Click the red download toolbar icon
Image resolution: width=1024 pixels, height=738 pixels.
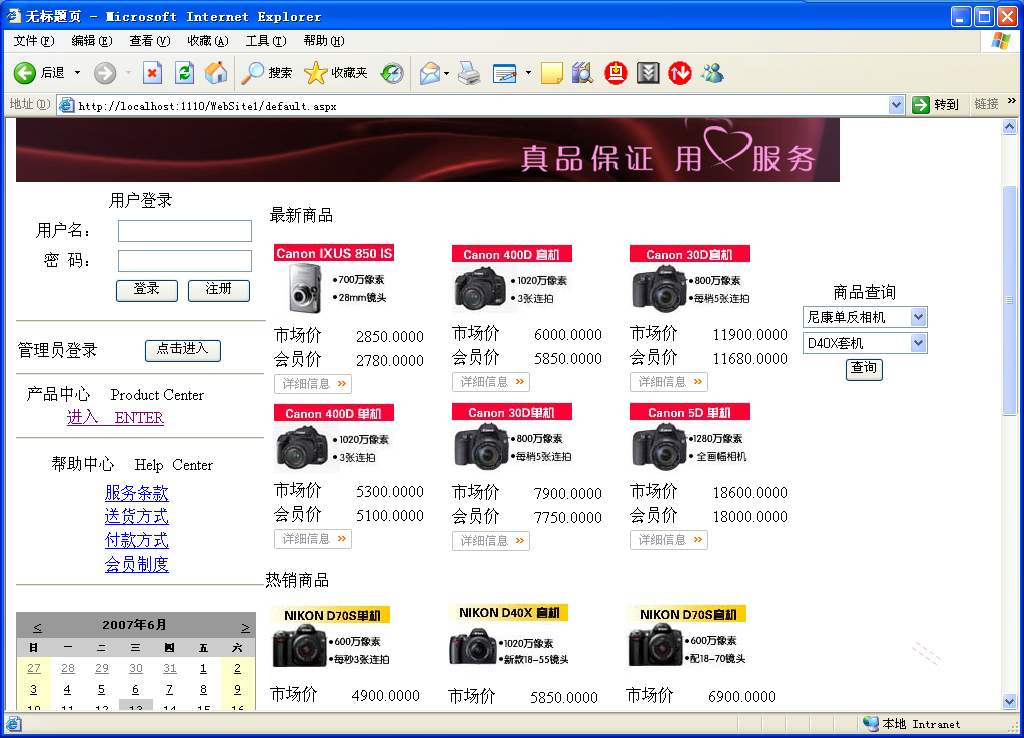pos(615,73)
